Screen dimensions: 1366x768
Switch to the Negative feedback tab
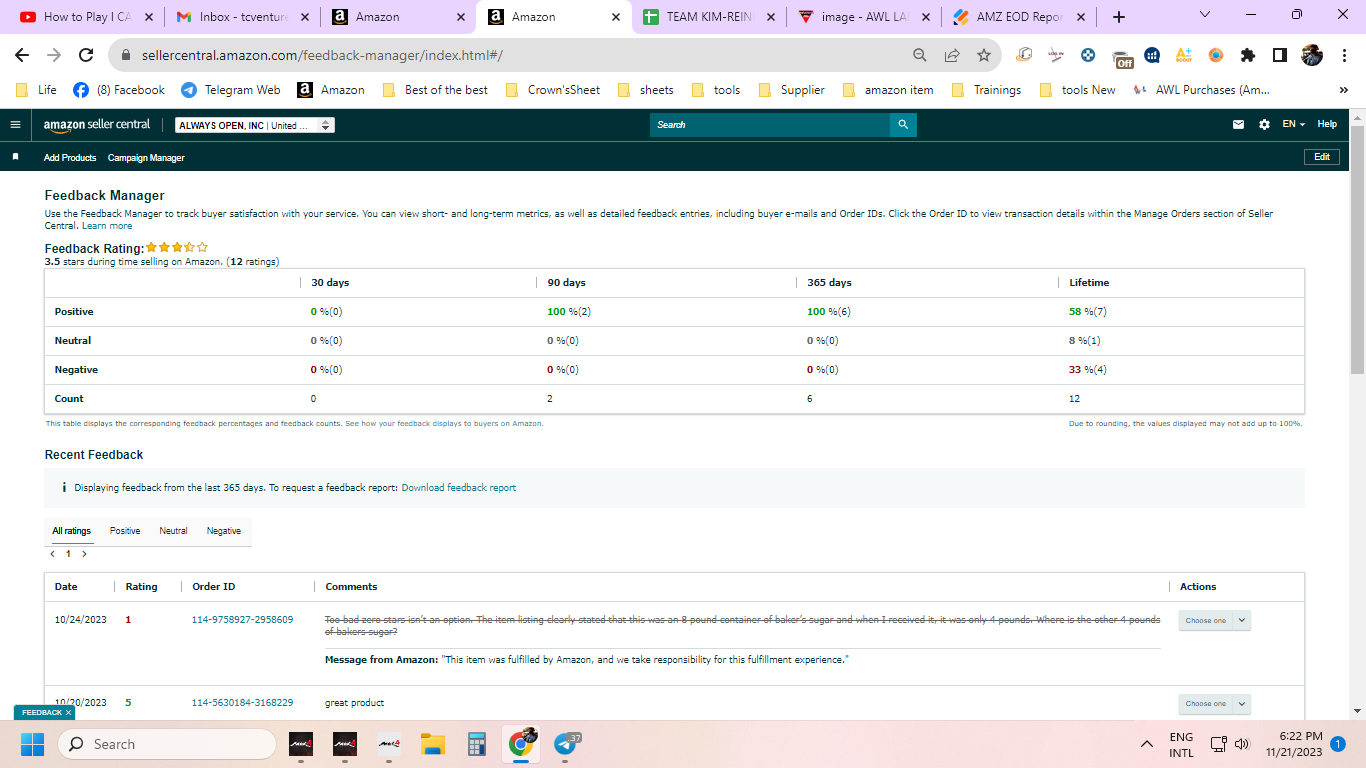point(224,531)
